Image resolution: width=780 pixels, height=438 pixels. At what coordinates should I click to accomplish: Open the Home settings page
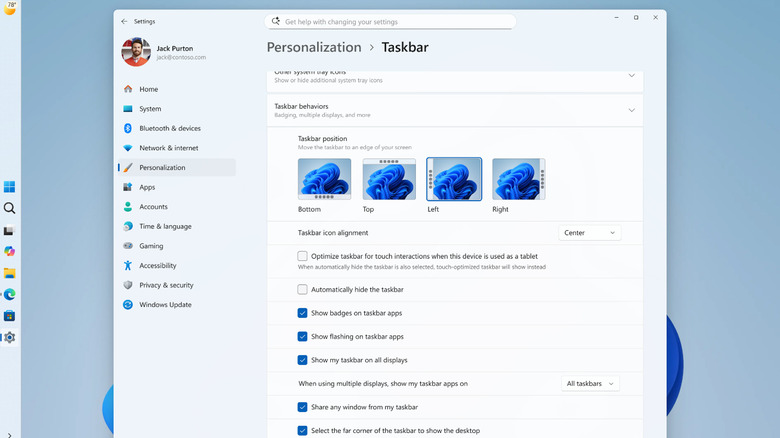tap(177, 89)
